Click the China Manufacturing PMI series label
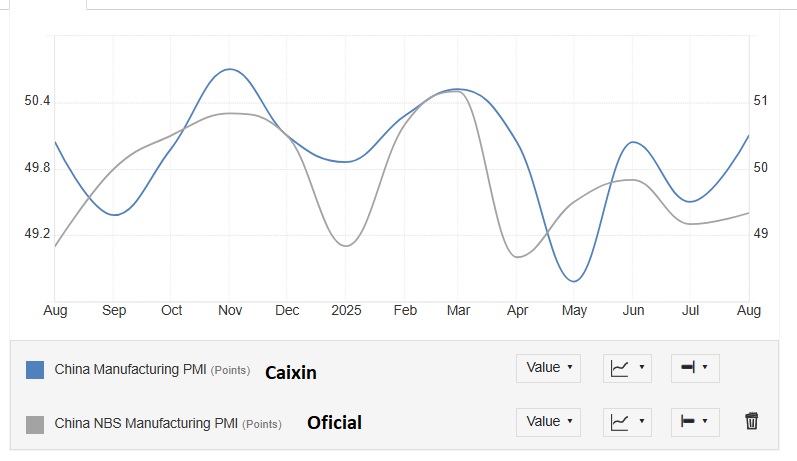Screen dimensions: 797x461 pyautogui.click(x=130, y=370)
